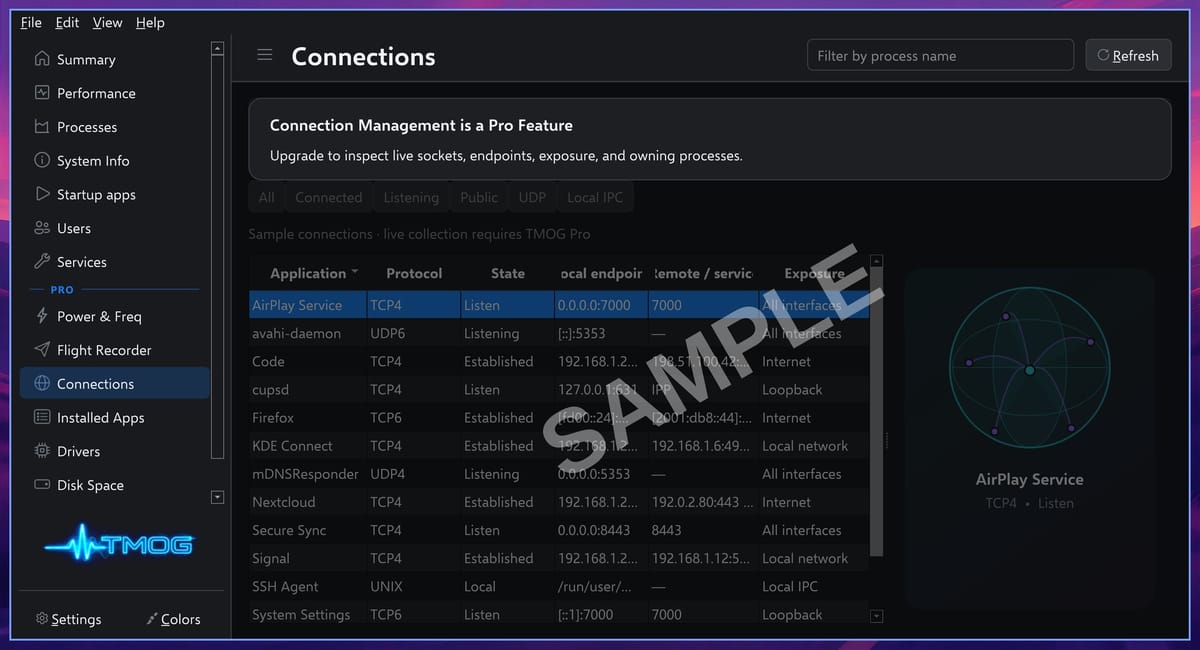Open the Flight Recorder plane icon

coord(42,350)
